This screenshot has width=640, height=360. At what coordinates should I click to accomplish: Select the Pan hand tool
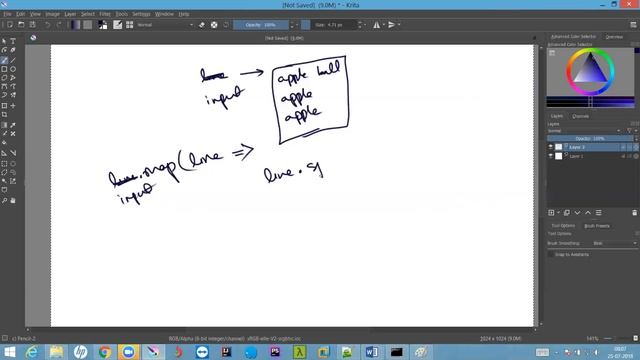pos(13,200)
